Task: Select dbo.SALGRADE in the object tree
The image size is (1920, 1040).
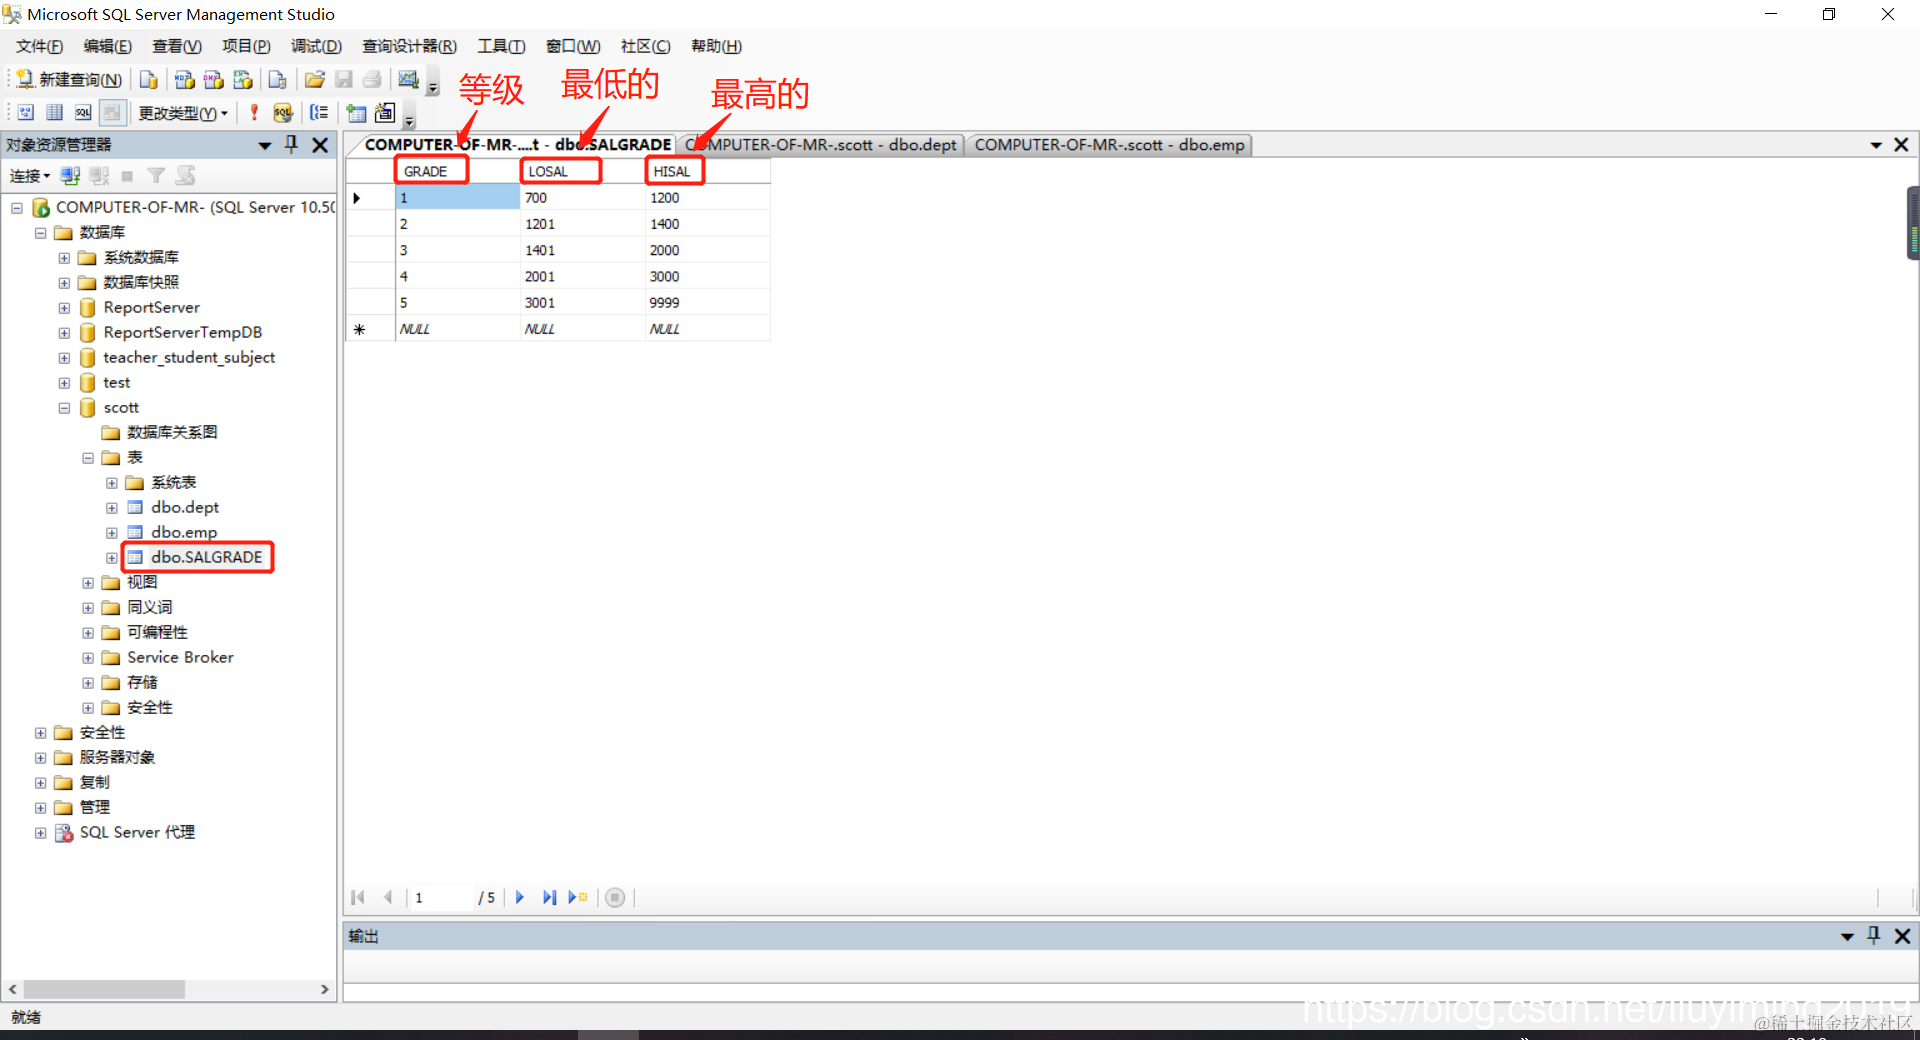Action: (206, 557)
